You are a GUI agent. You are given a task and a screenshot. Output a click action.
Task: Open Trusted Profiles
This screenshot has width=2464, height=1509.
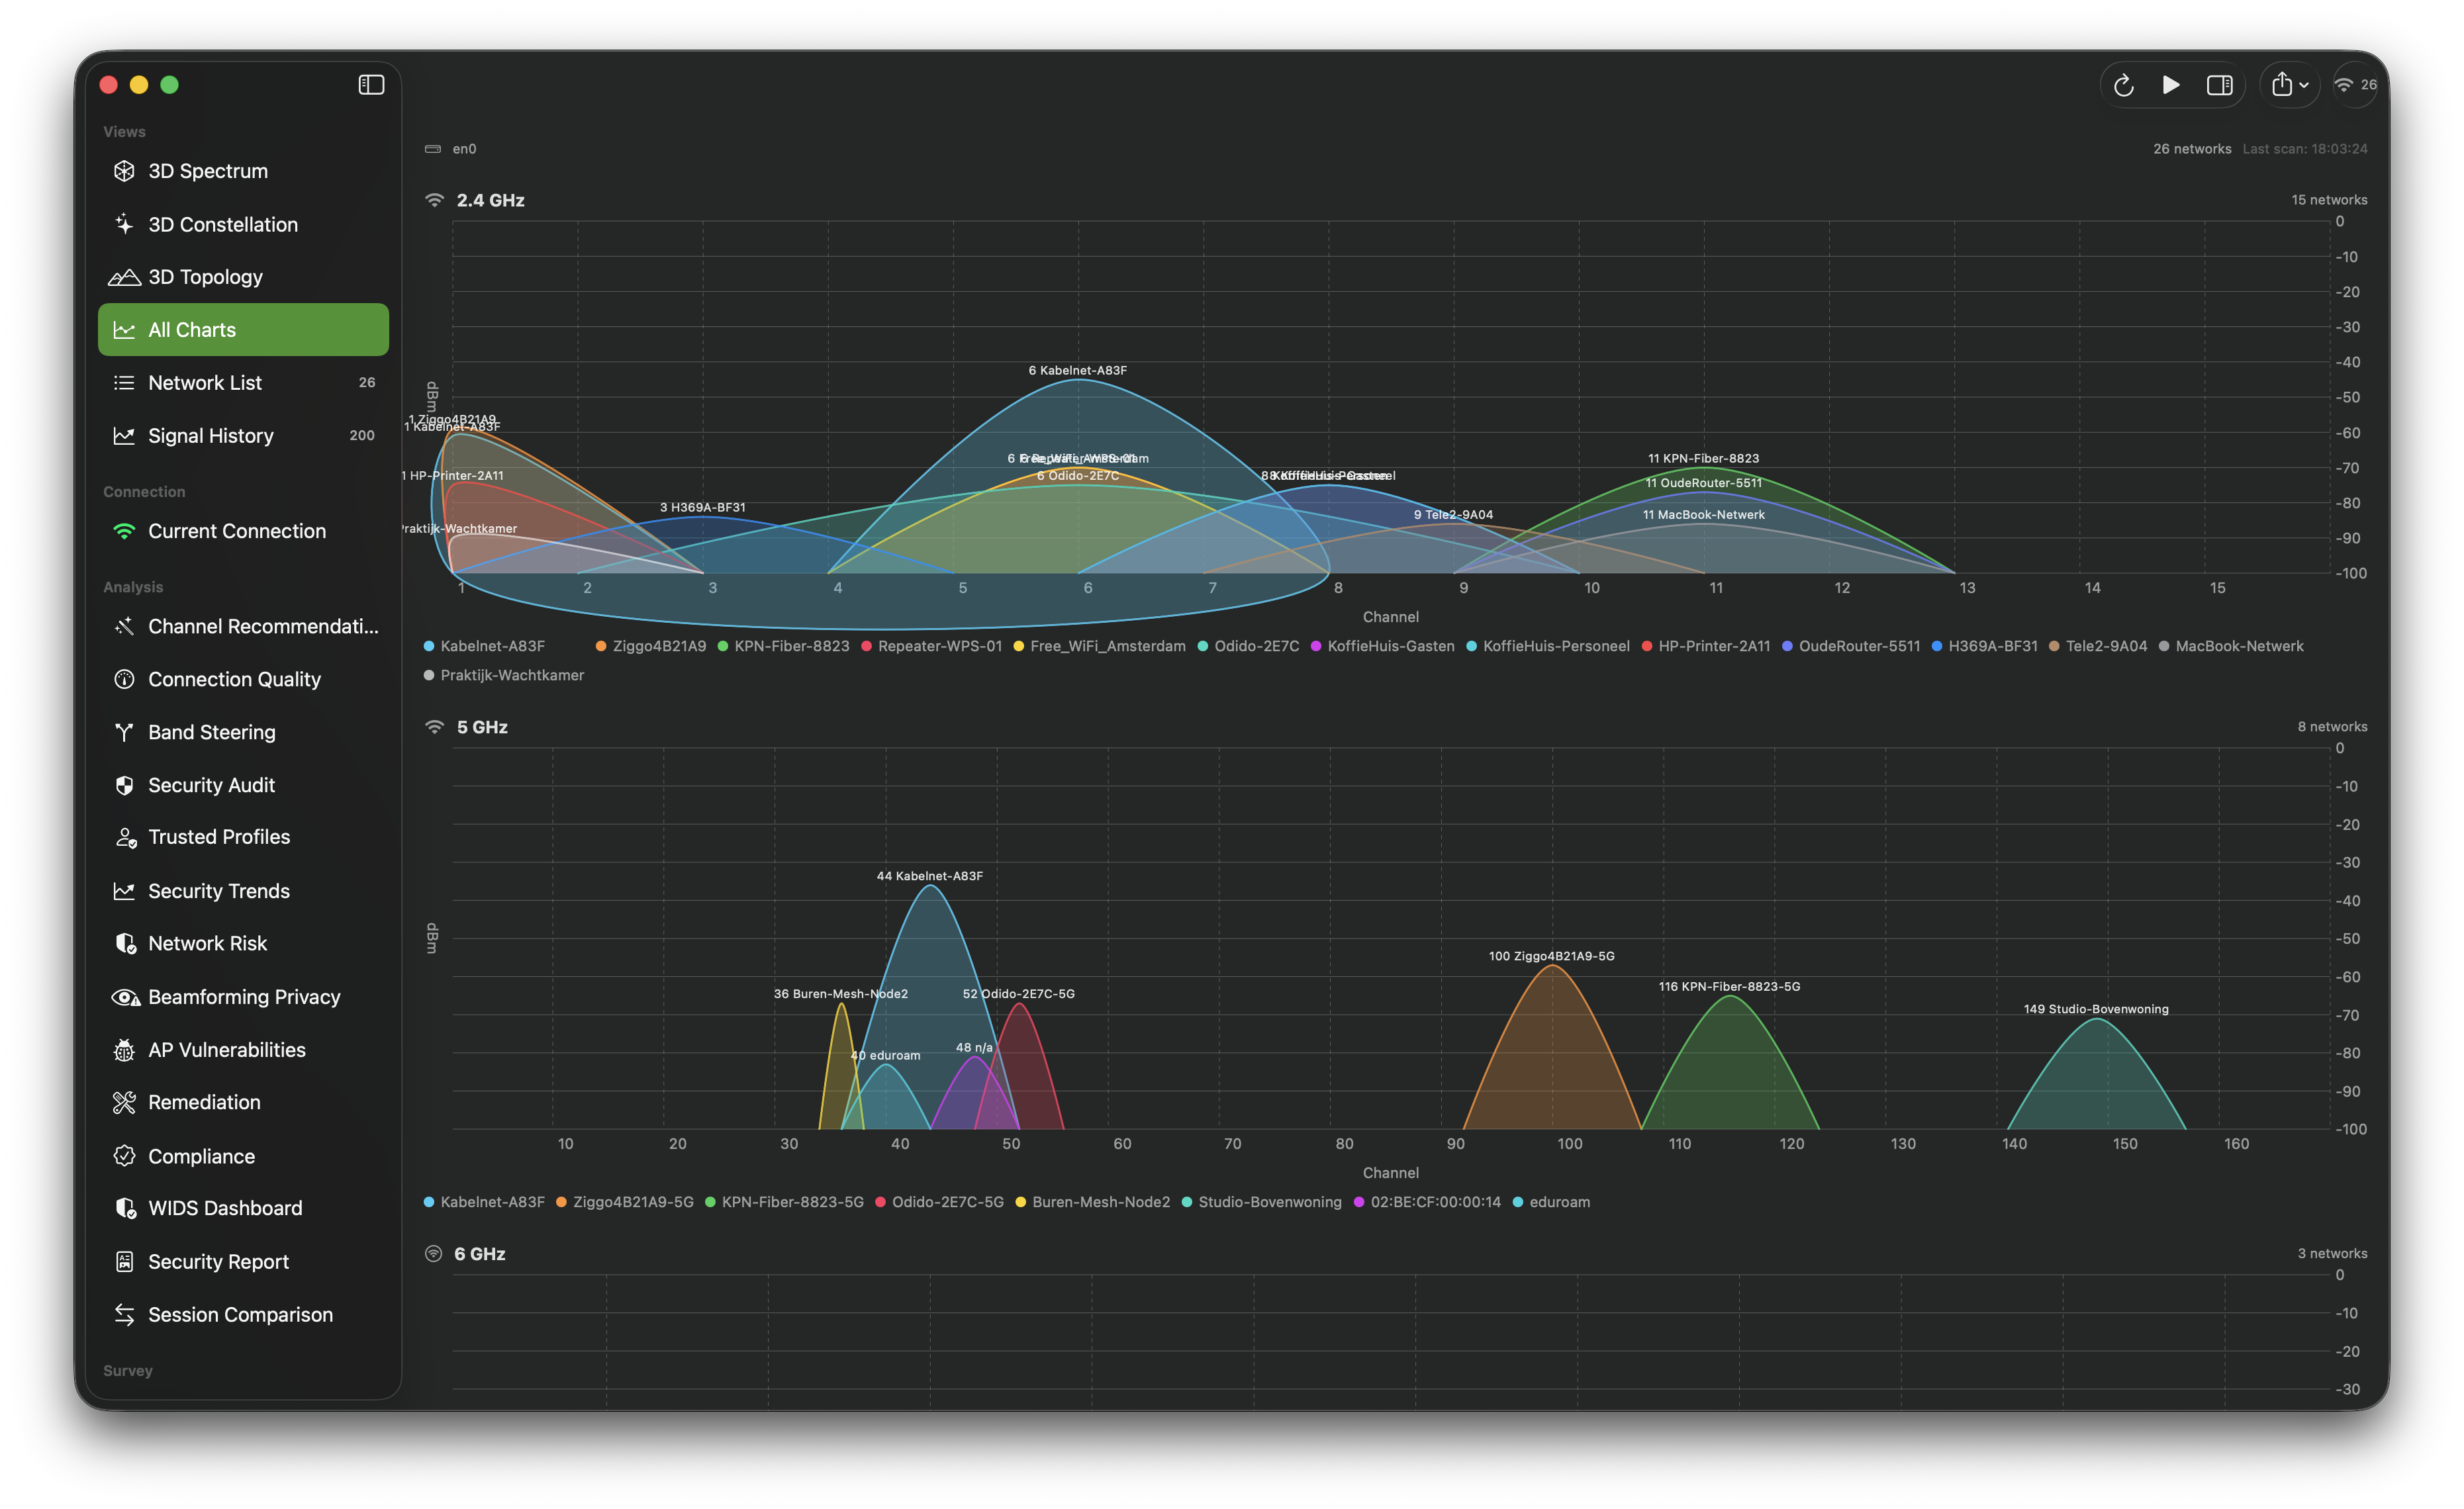[x=243, y=837]
